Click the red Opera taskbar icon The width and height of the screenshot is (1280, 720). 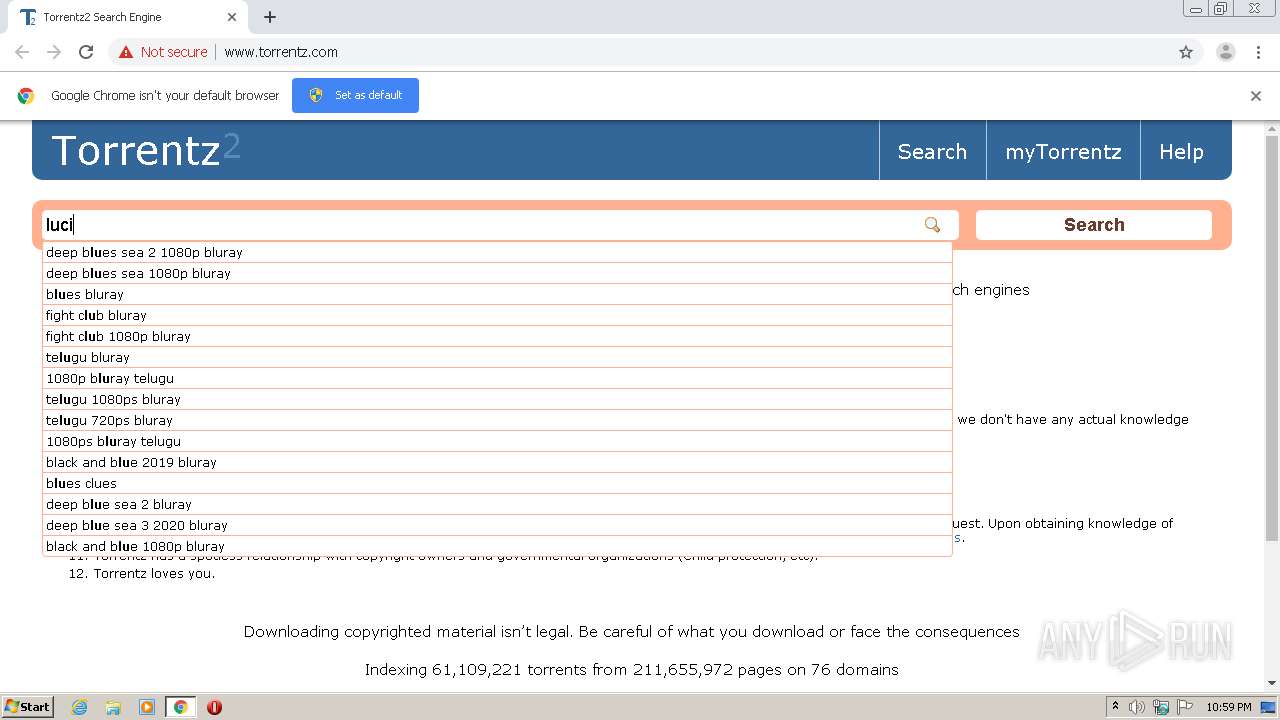214,707
